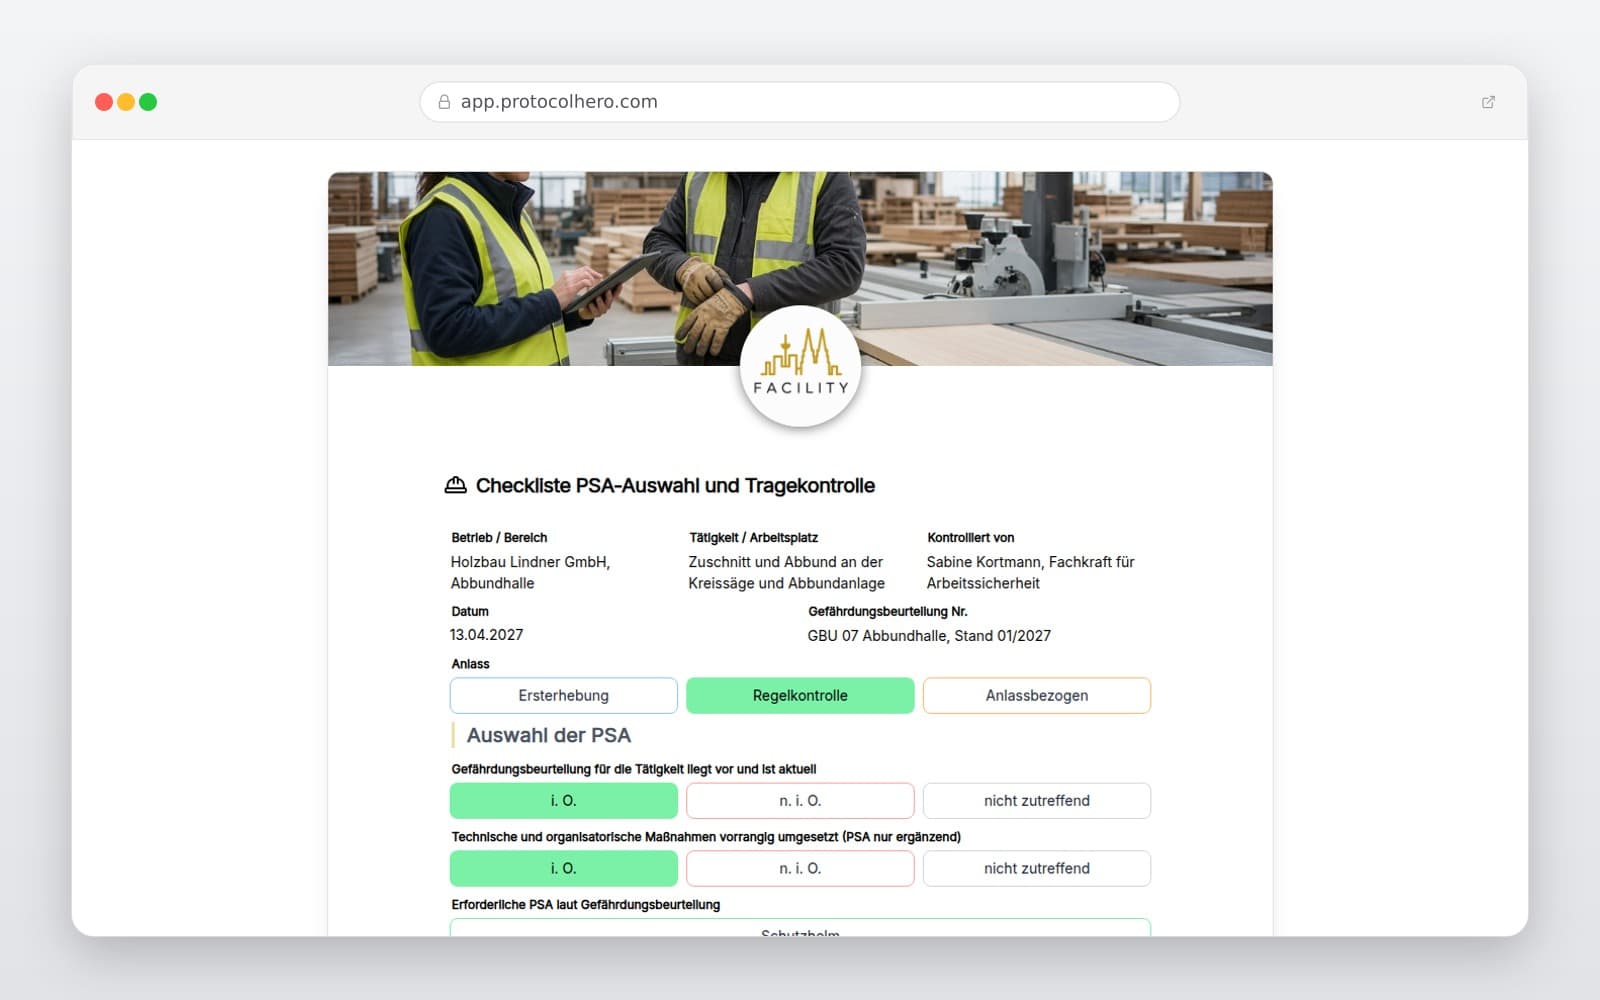Open the external link icon in browser bar

(x=1488, y=102)
